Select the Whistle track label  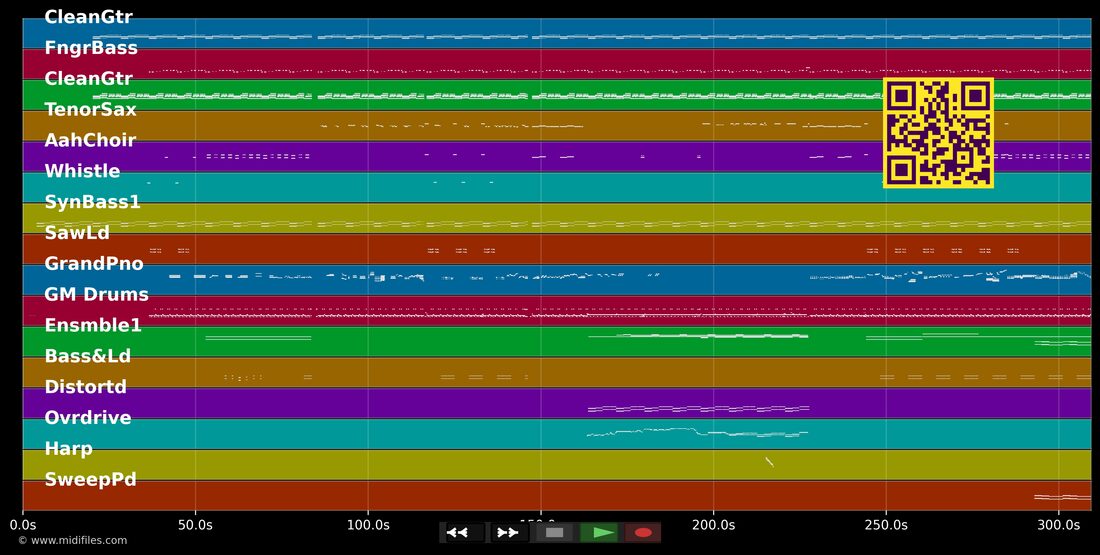(82, 171)
